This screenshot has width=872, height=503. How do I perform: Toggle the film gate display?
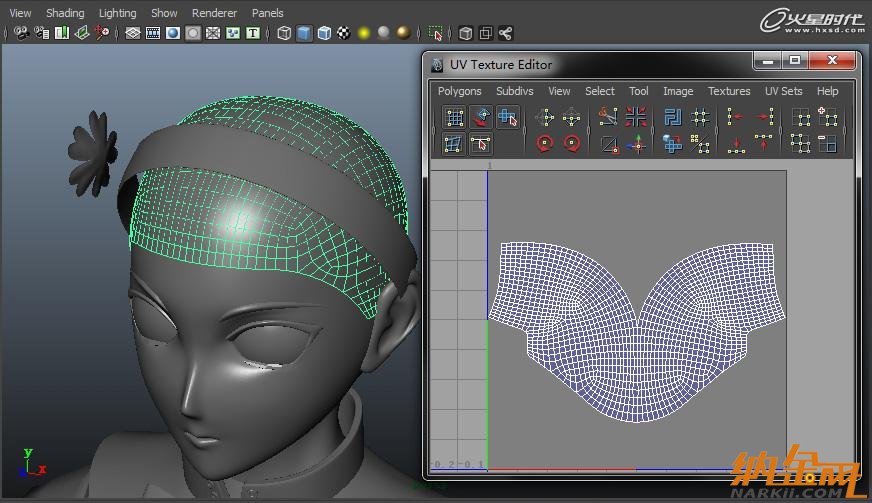pos(152,33)
